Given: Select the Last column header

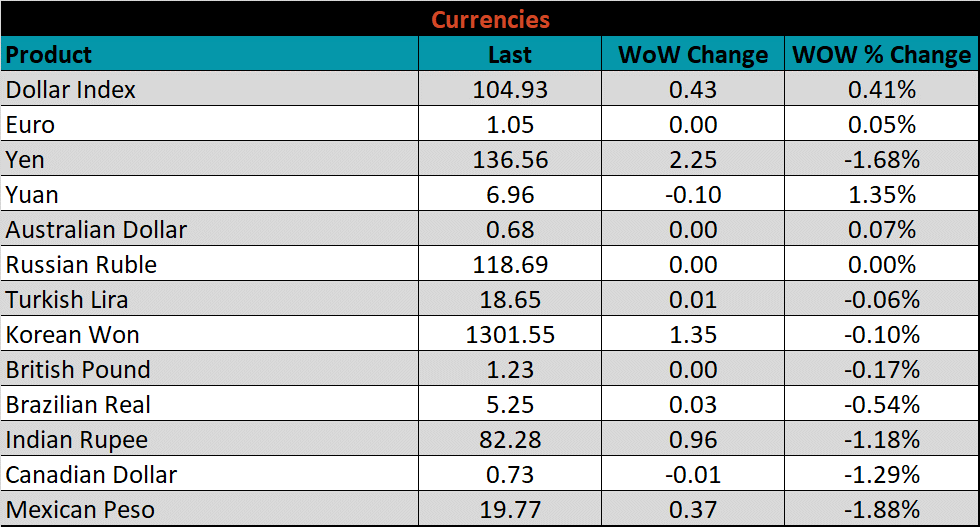Looking at the screenshot, I should (x=510, y=54).
